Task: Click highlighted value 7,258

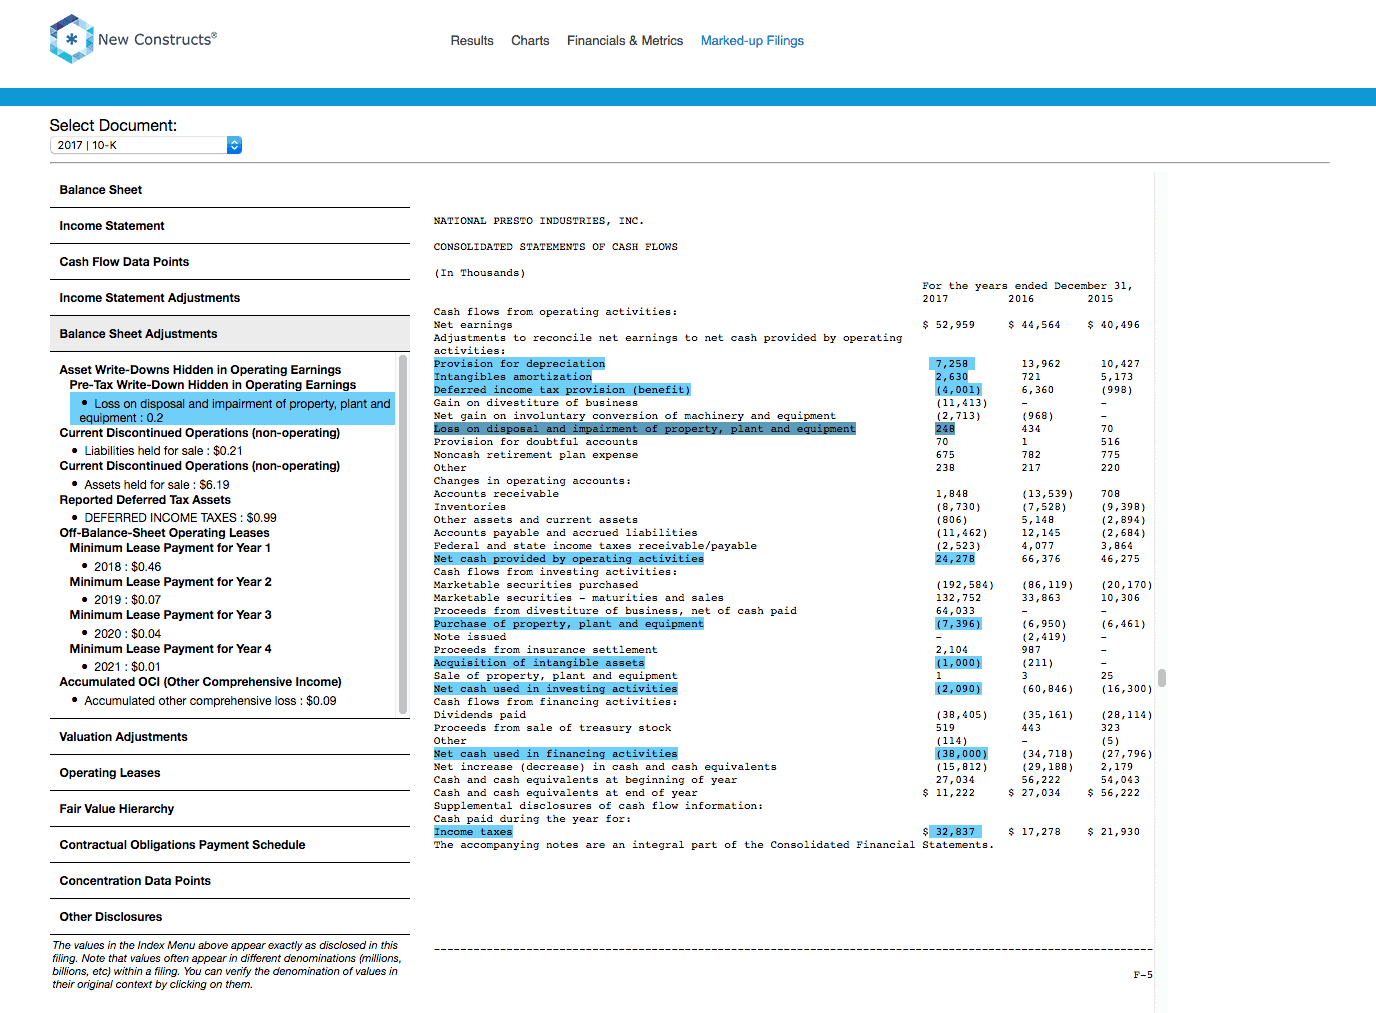Action: click(951, 364)
